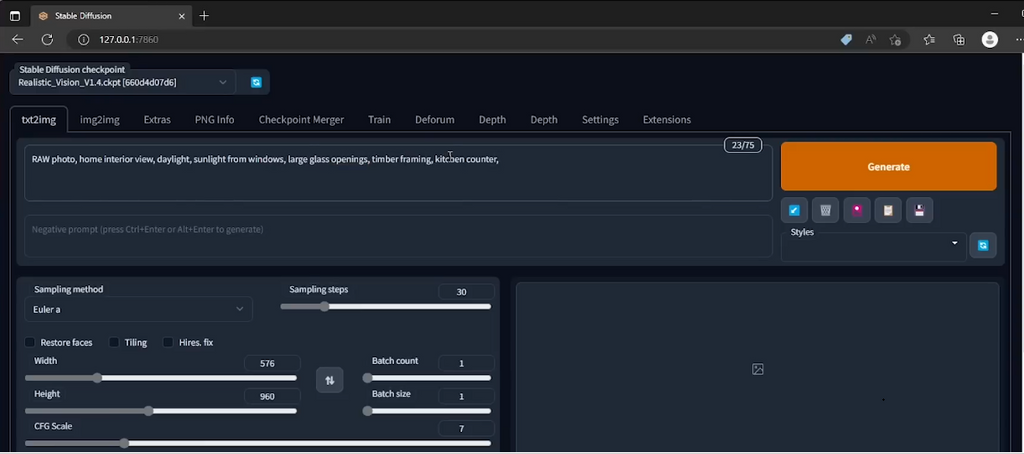Adjust the Batch count slider
The image size is (1024, 454).
[x=427, y=378]
